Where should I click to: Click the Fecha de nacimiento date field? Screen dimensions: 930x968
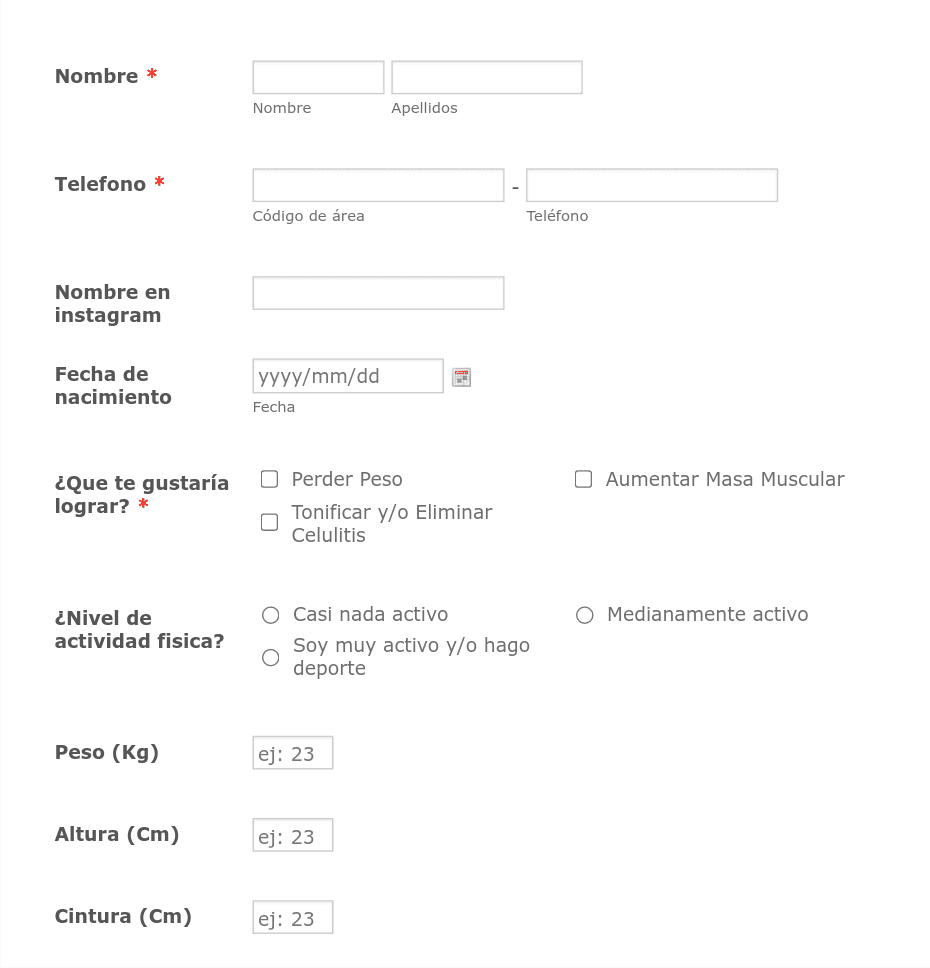click(x=347, y=376)
